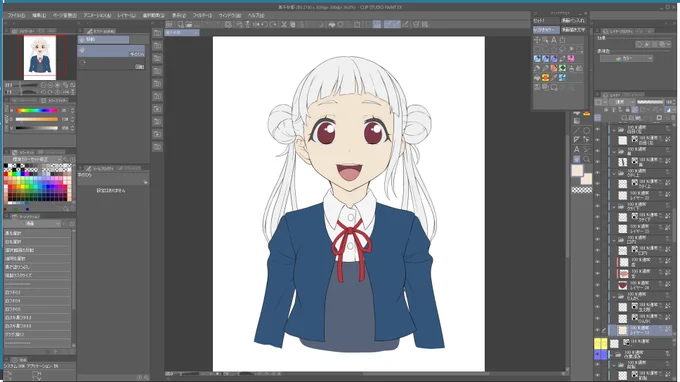This screenshot has width=680, height=382.
Task: Click the lock layer icon in Layer panel
Action: point(628,110)
